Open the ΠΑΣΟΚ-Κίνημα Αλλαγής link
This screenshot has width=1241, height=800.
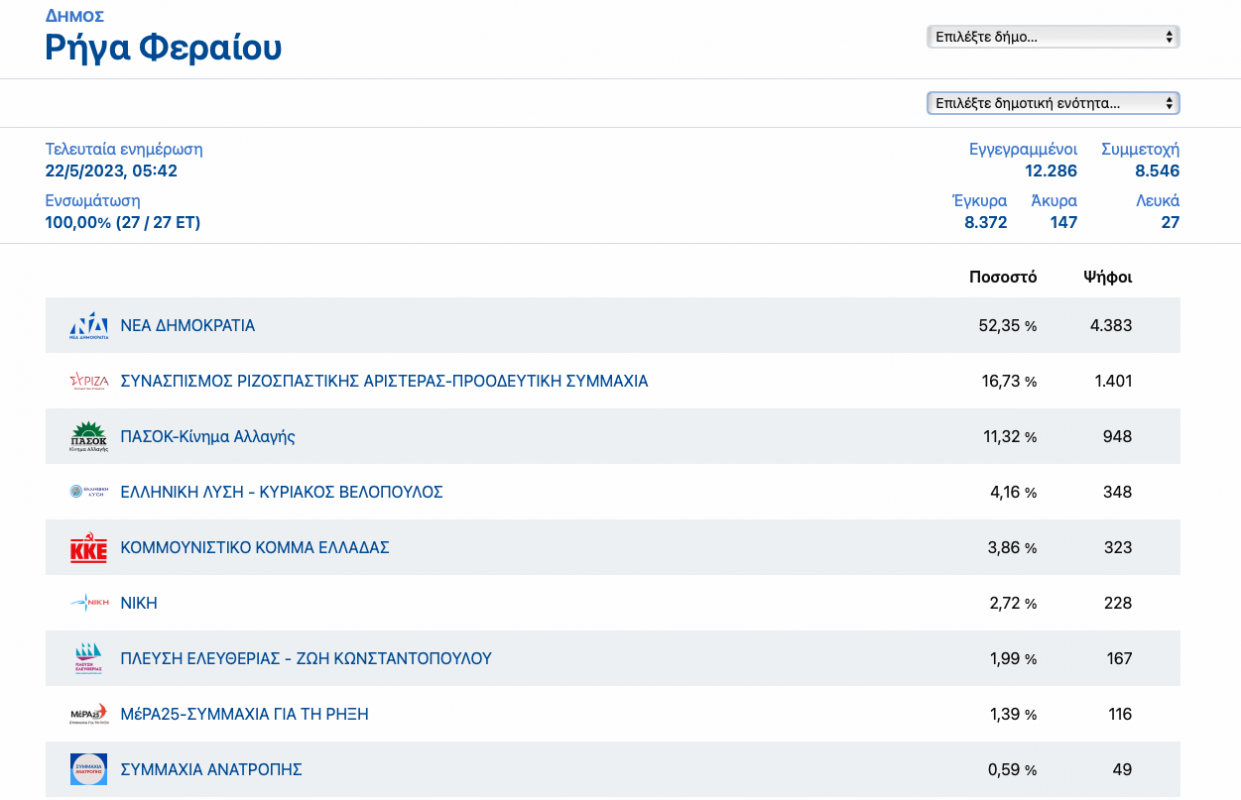(208, 437)
